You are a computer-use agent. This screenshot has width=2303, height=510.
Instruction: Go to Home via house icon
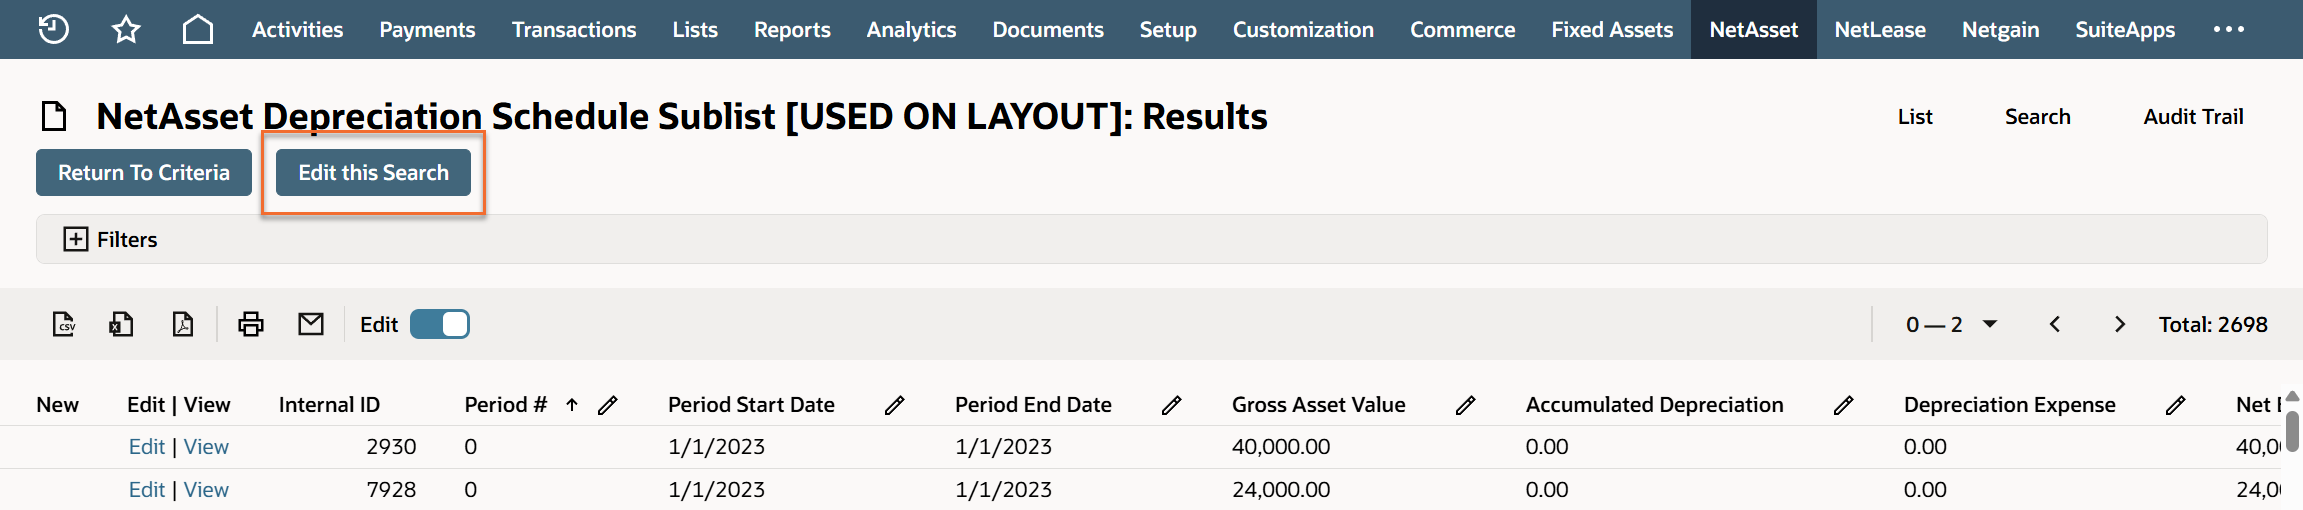pyautogui.click(x=198, y=29)
